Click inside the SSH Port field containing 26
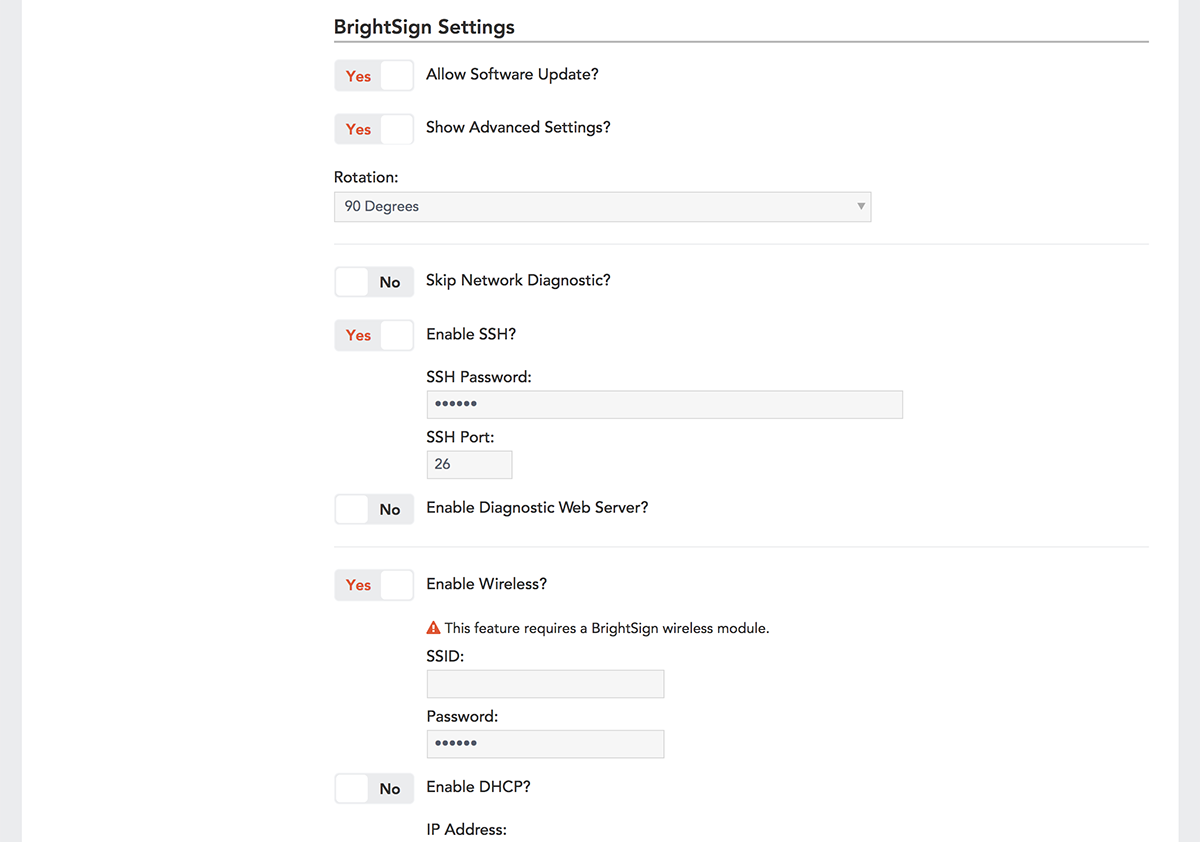The height and width of the screenshot is (842, 1200). 469,464
